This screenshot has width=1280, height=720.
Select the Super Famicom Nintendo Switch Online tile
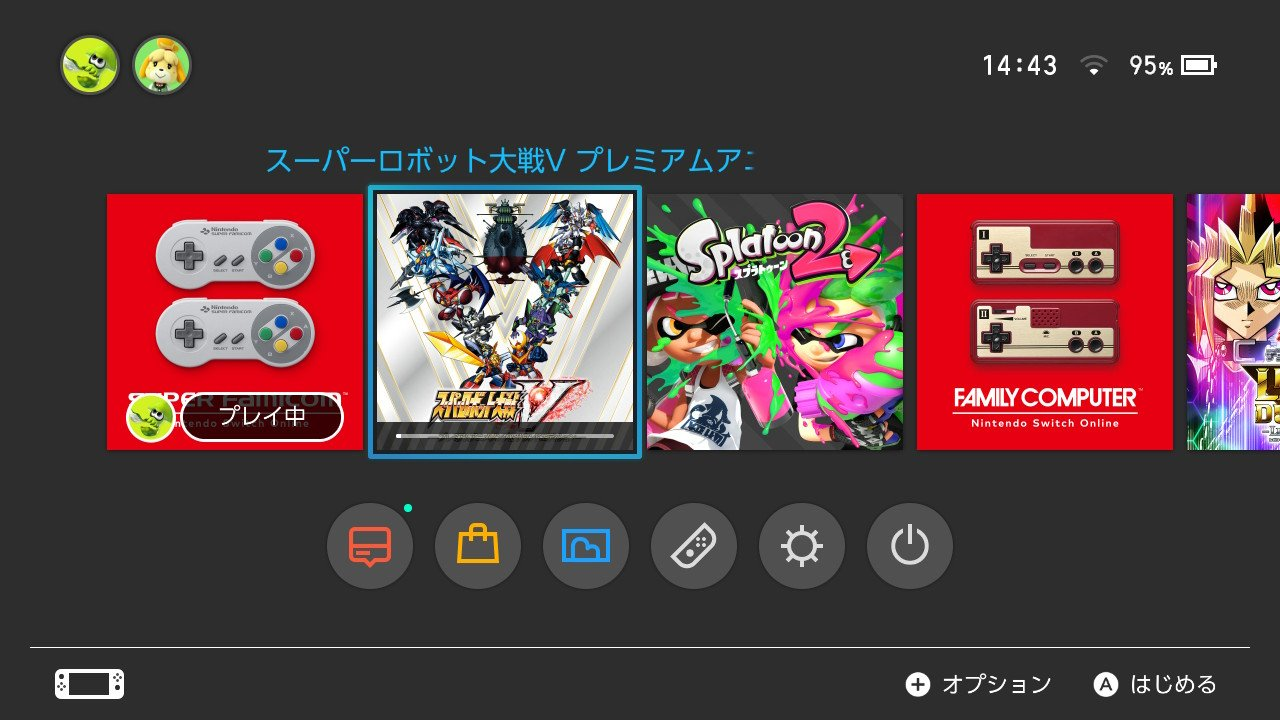coord(235,322)
